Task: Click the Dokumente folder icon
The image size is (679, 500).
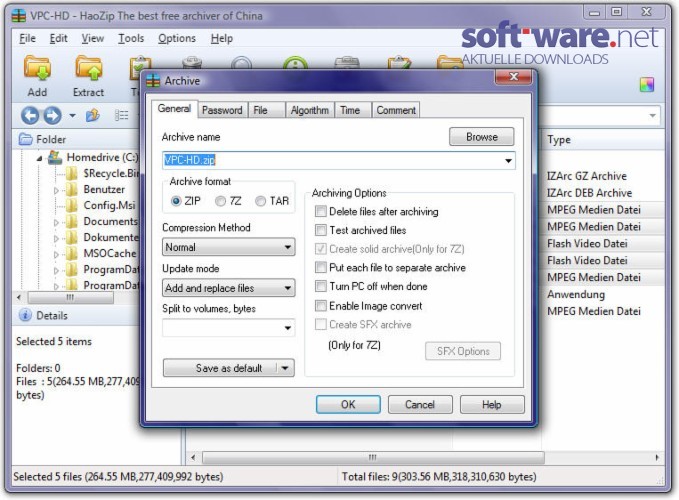Action: pos(71,237)
